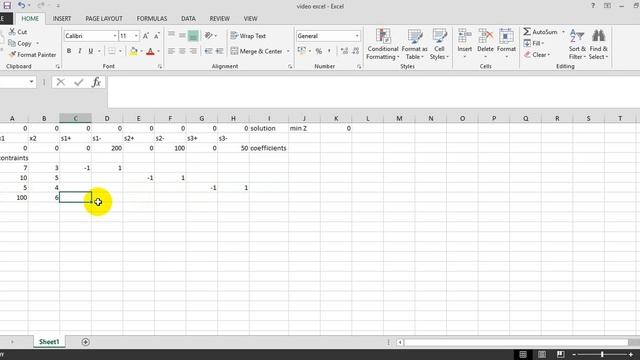Toggle Align Left
Image resolution: width=640 pixels, height=360 pixels.
[171, 51]
